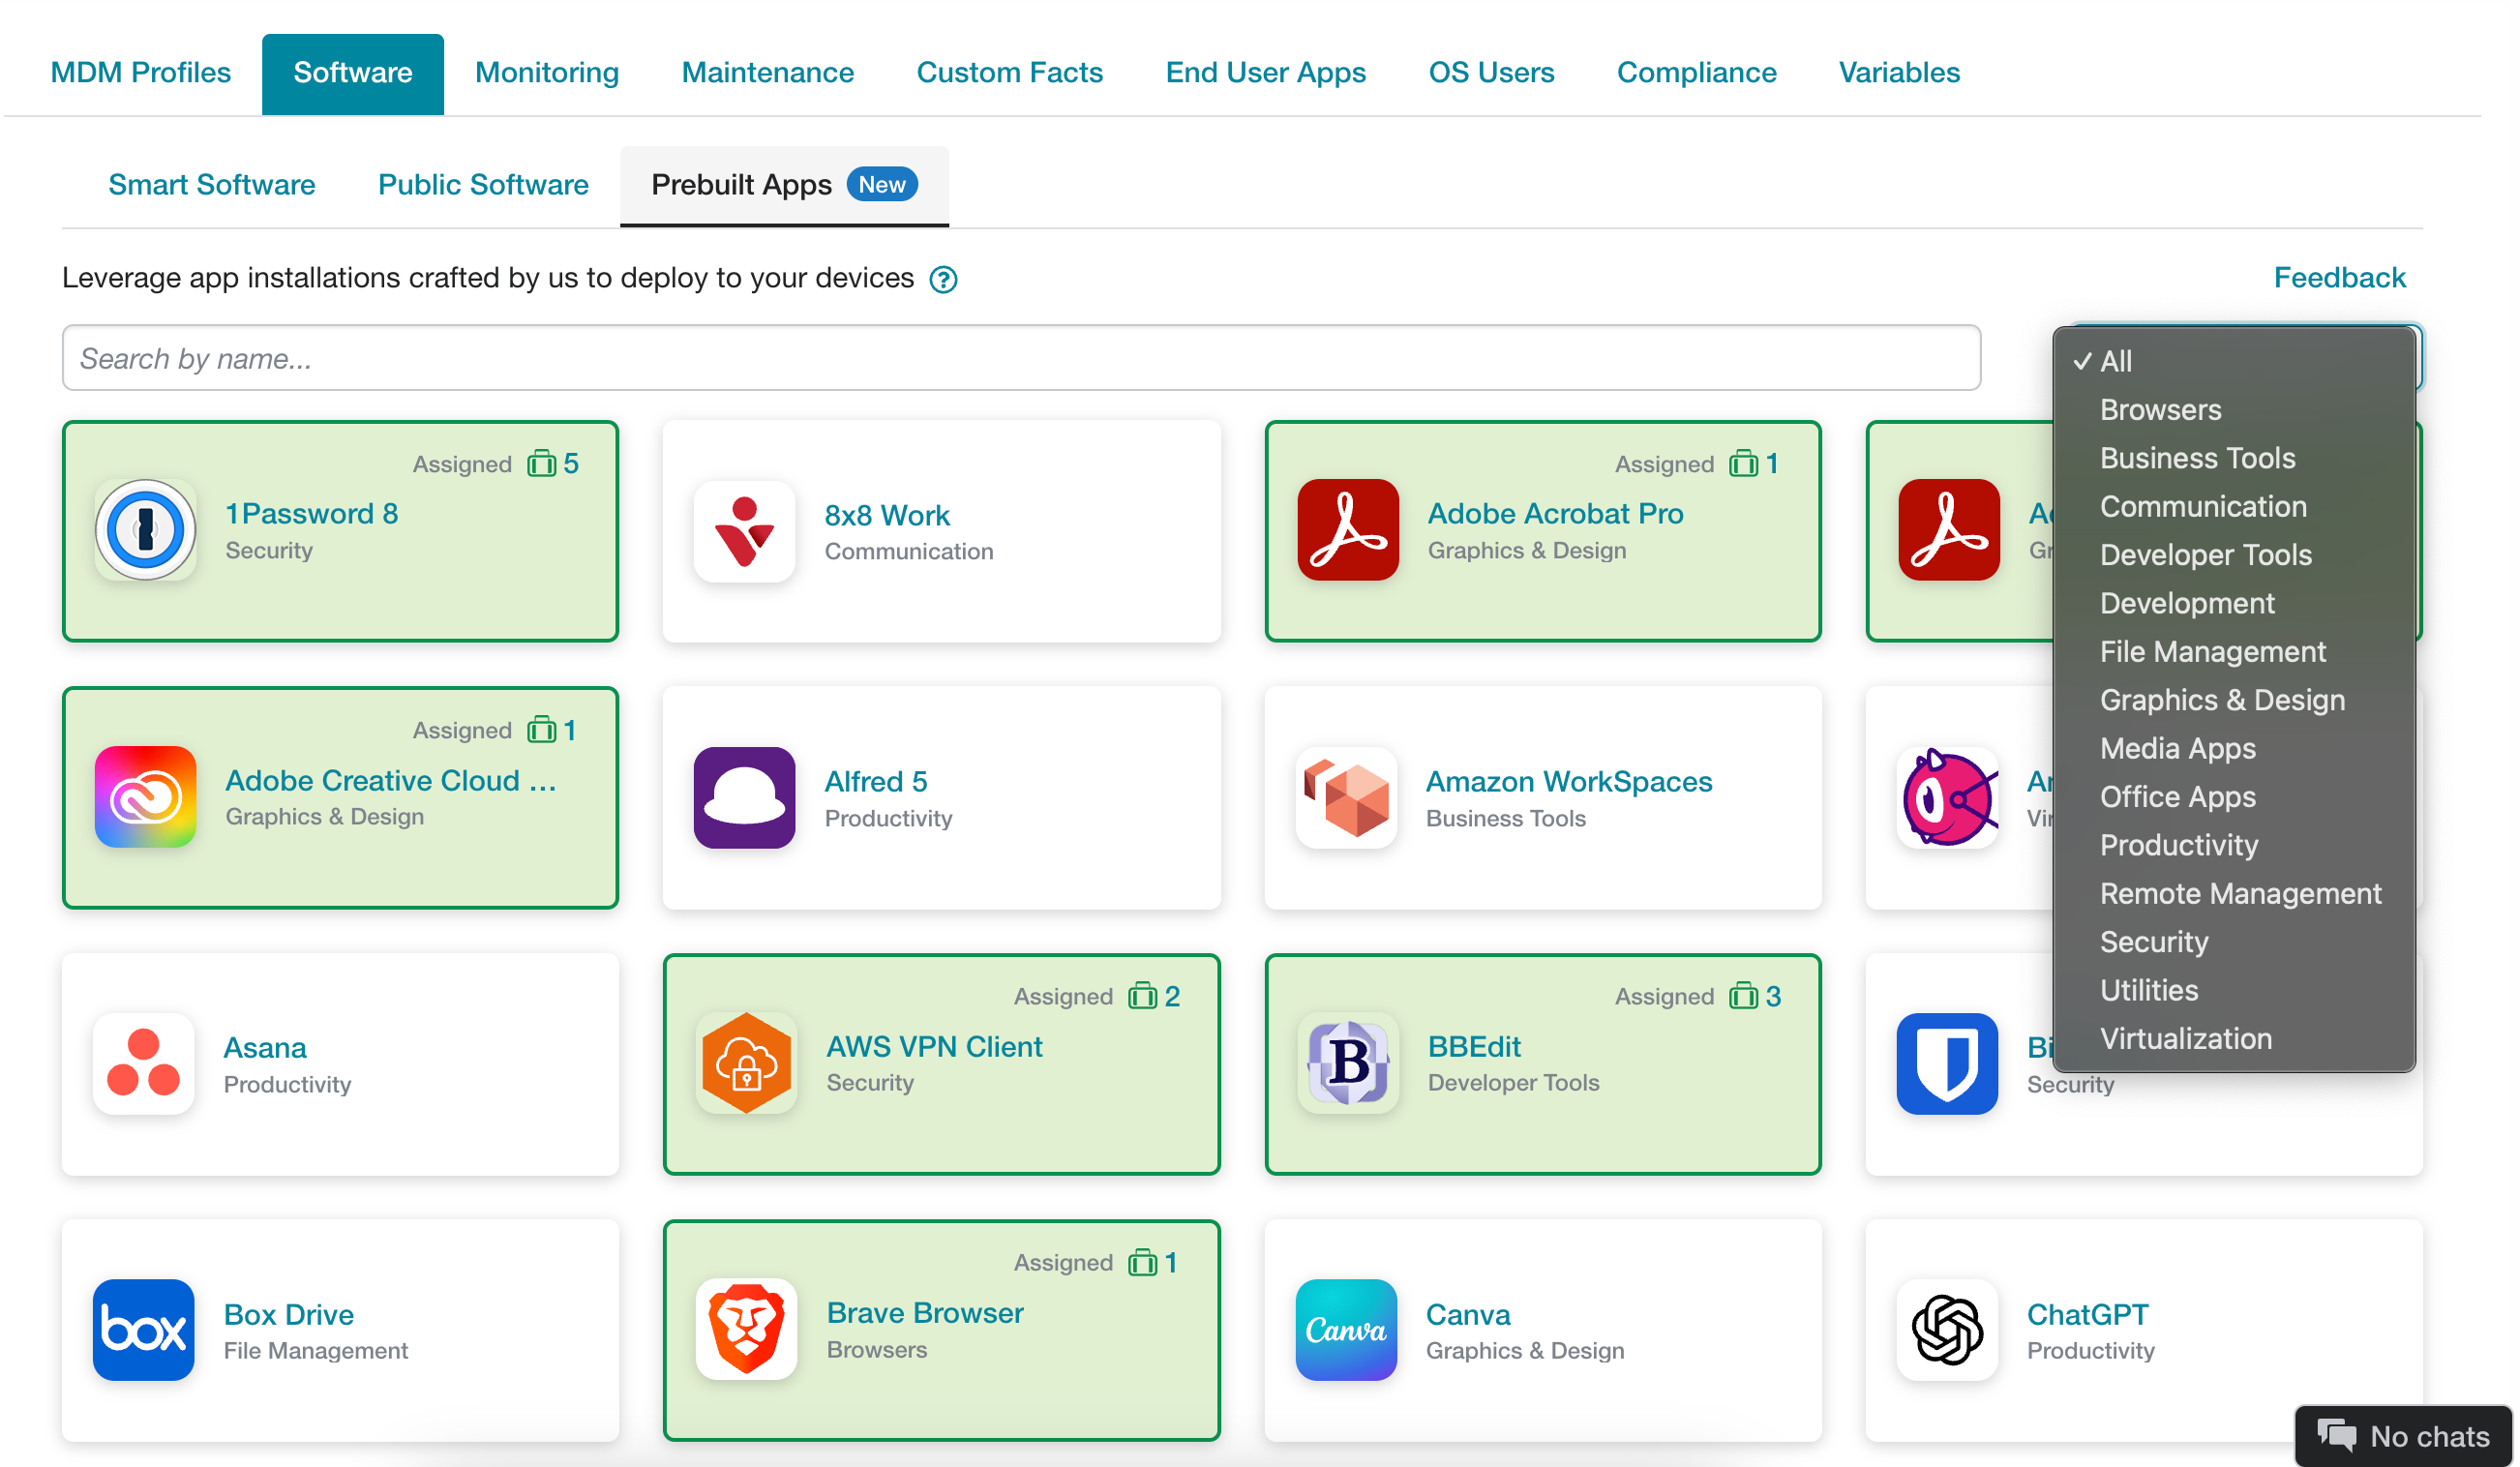This screenshot has height=1467, width=2520.
Task: Click the assigned devices icon on Brave Browser
Action: click(1142, 1263)
